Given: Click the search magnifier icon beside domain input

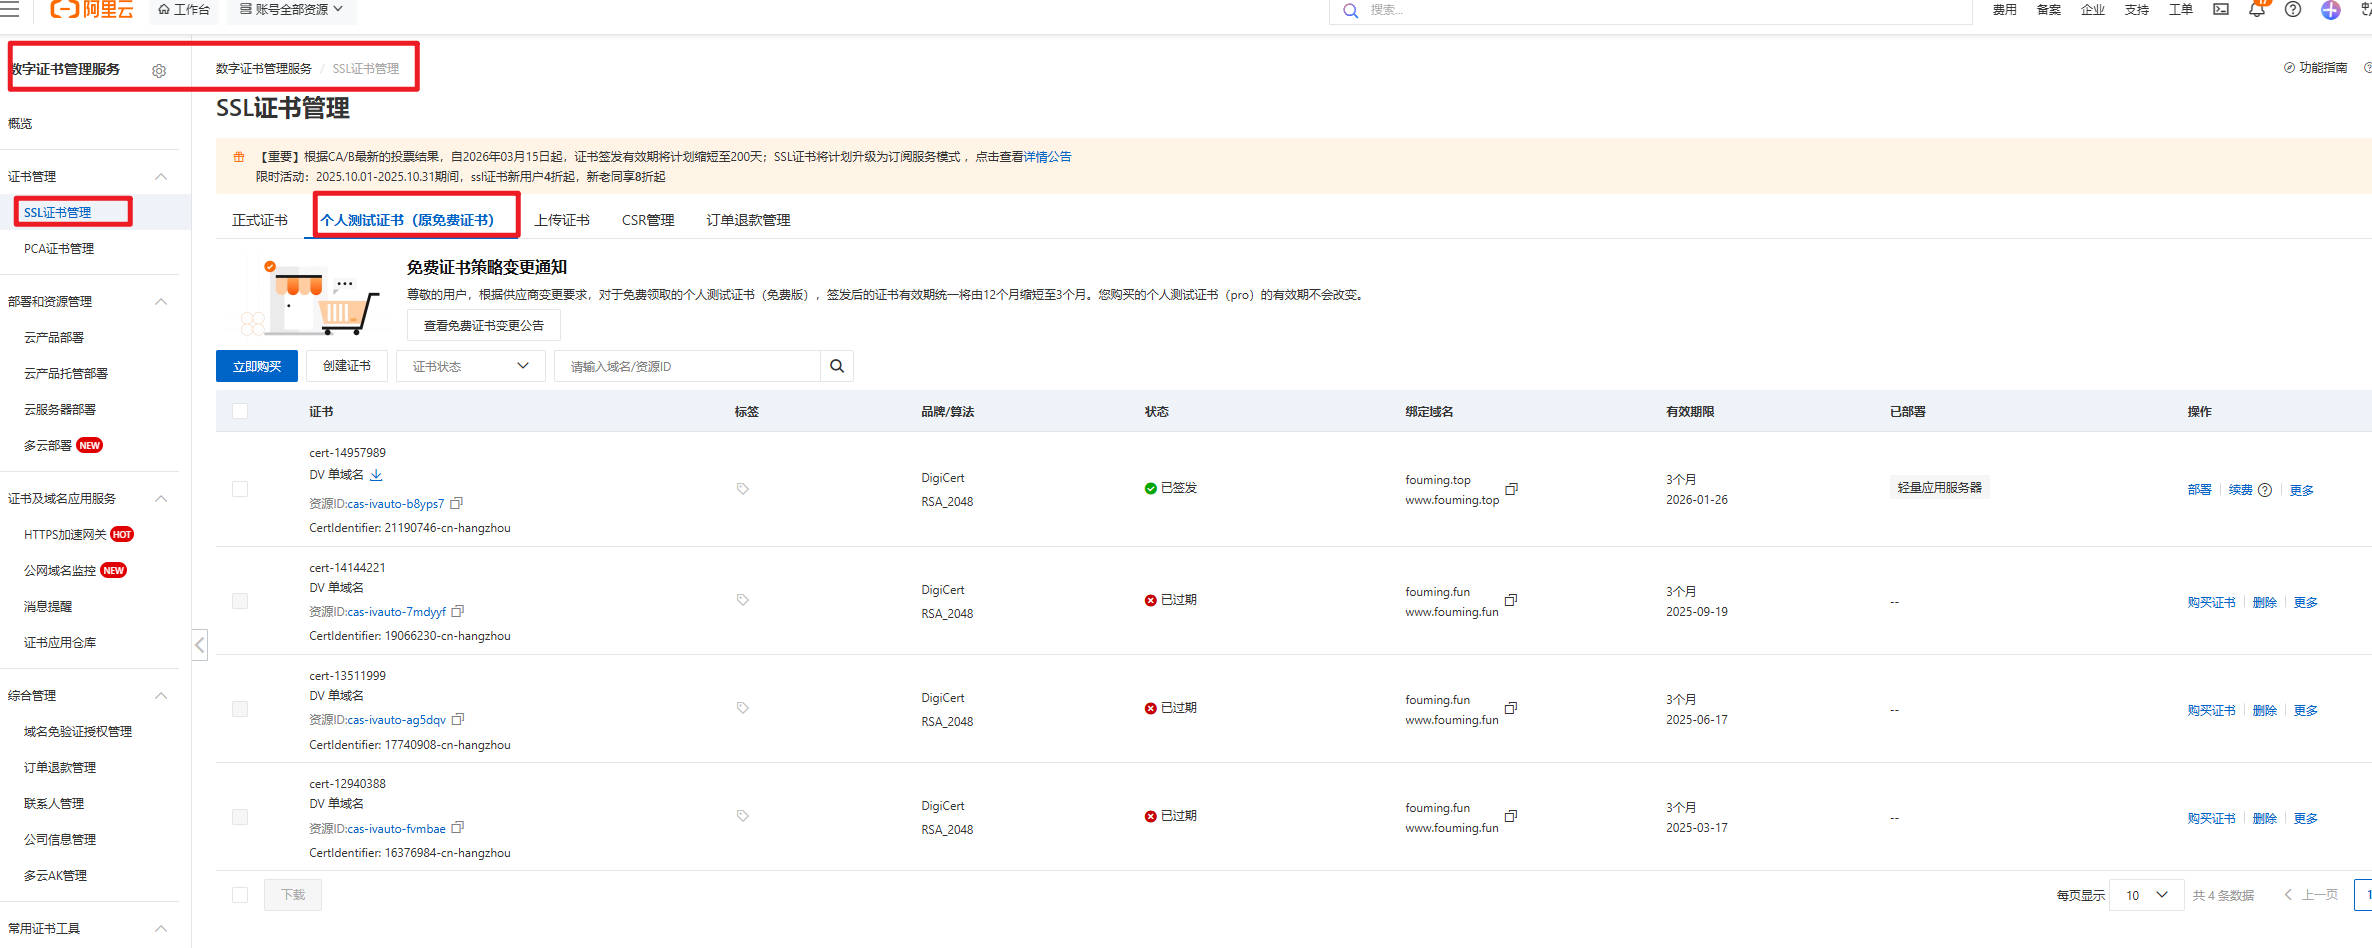Looking at the screenshot, I should click(x=837, y=366).
